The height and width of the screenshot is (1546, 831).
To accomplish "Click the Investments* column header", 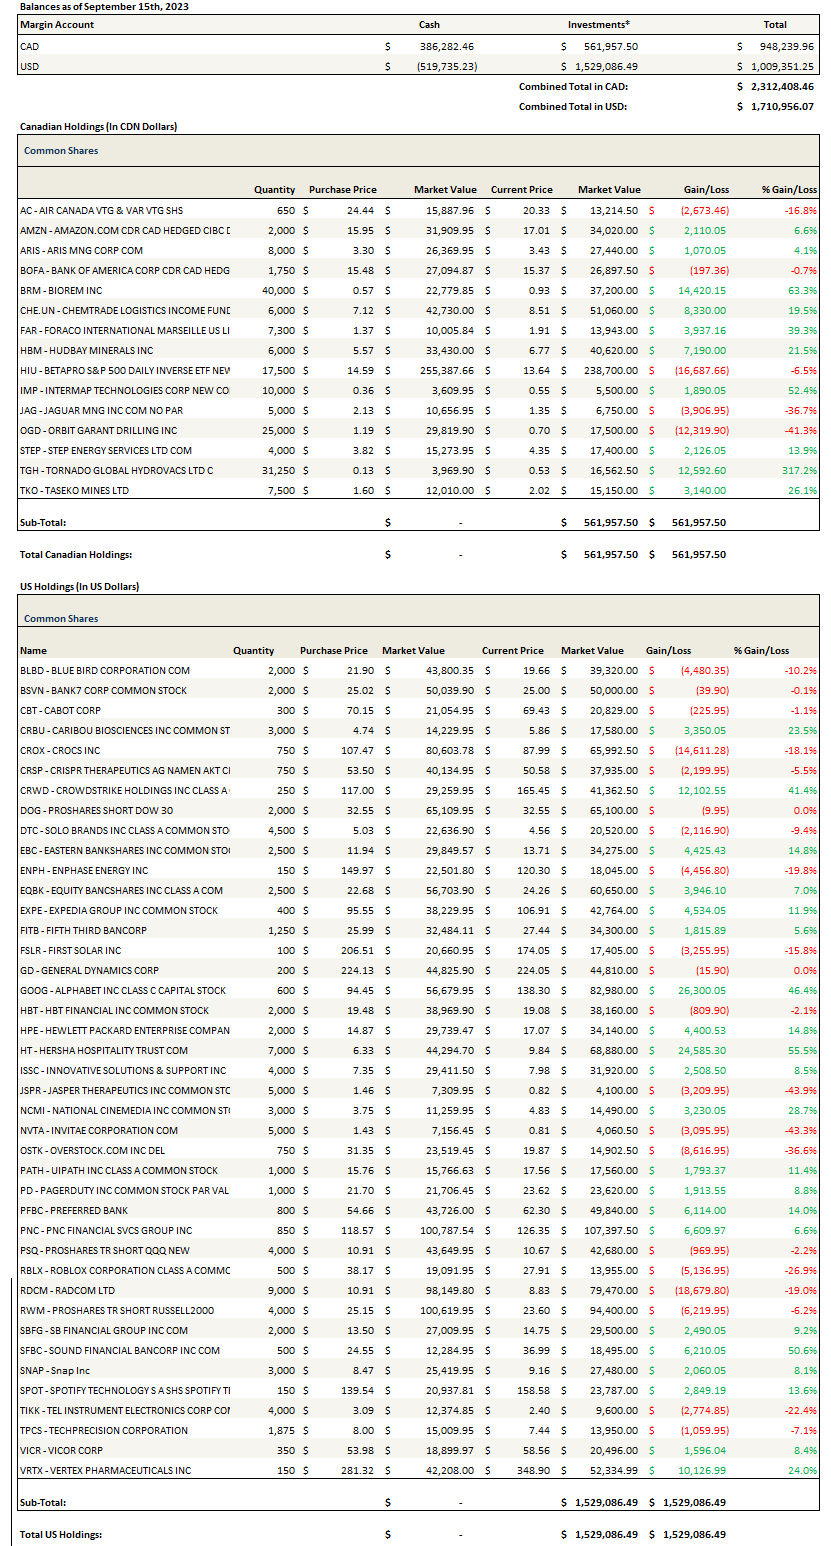I will 599,25.
